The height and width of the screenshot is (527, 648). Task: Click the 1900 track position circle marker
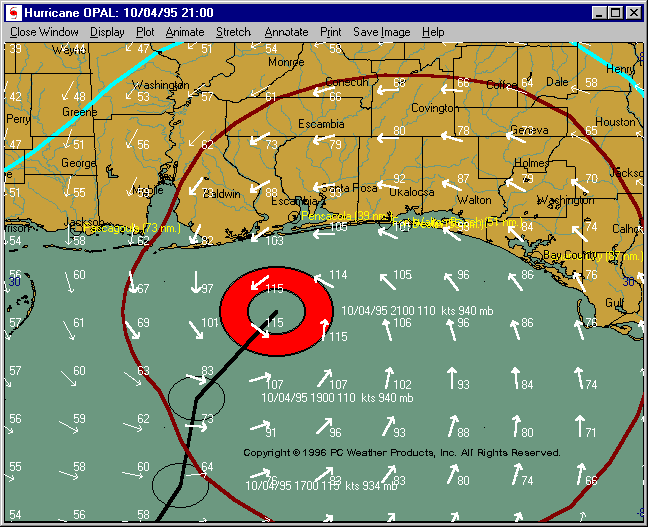click(x=197, y=398)
